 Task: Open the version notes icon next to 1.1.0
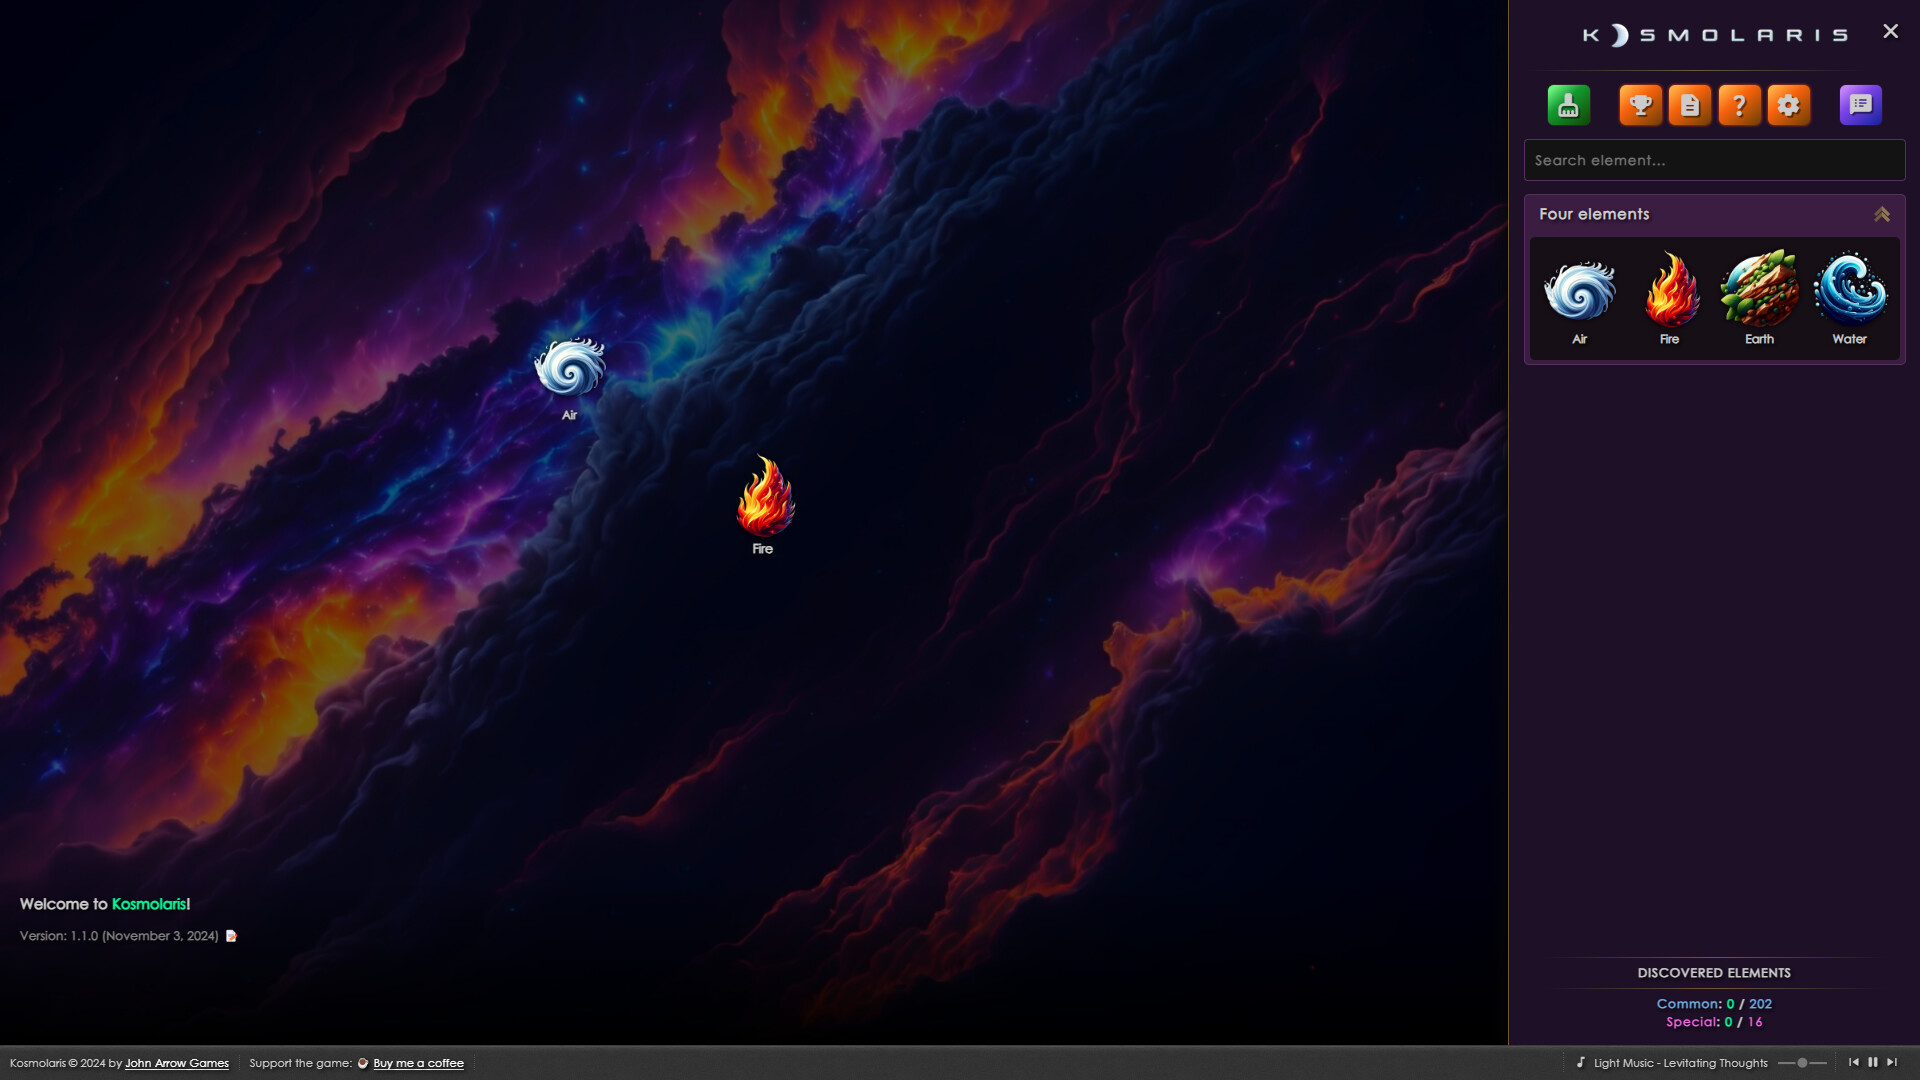232,936
